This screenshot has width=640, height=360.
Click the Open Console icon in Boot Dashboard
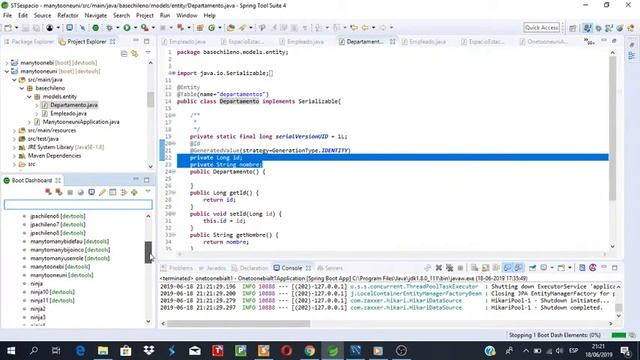(91, 192)
